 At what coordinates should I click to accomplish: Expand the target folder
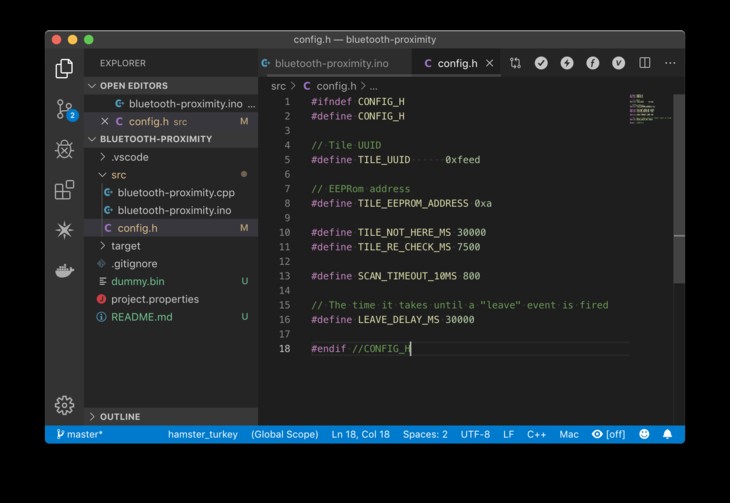click(125, 246)
